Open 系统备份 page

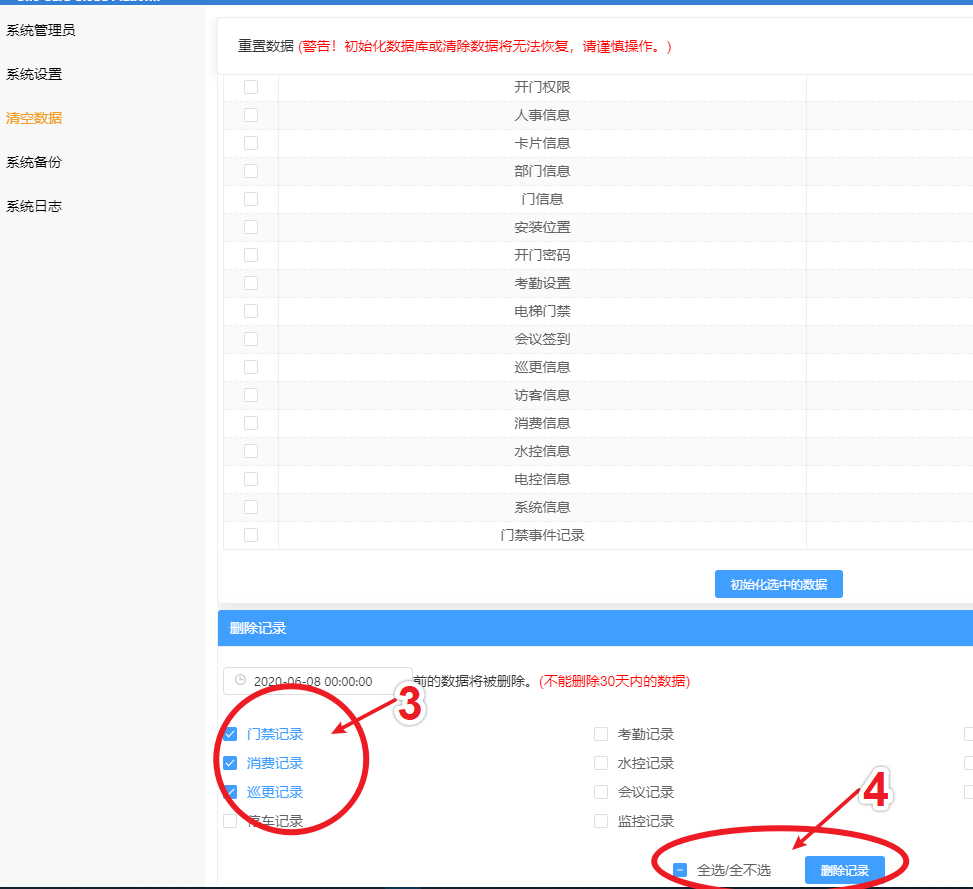click(34, 162)
